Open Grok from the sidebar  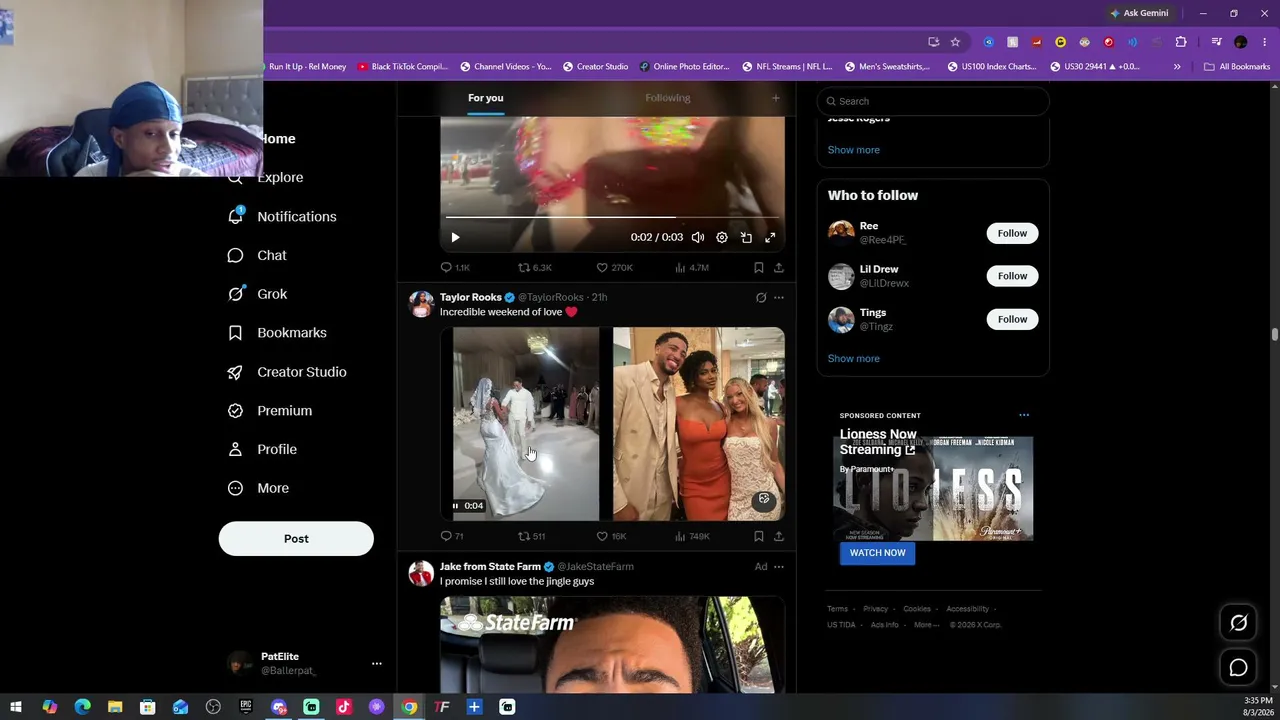pyautogui.click(x=258, y=294)
